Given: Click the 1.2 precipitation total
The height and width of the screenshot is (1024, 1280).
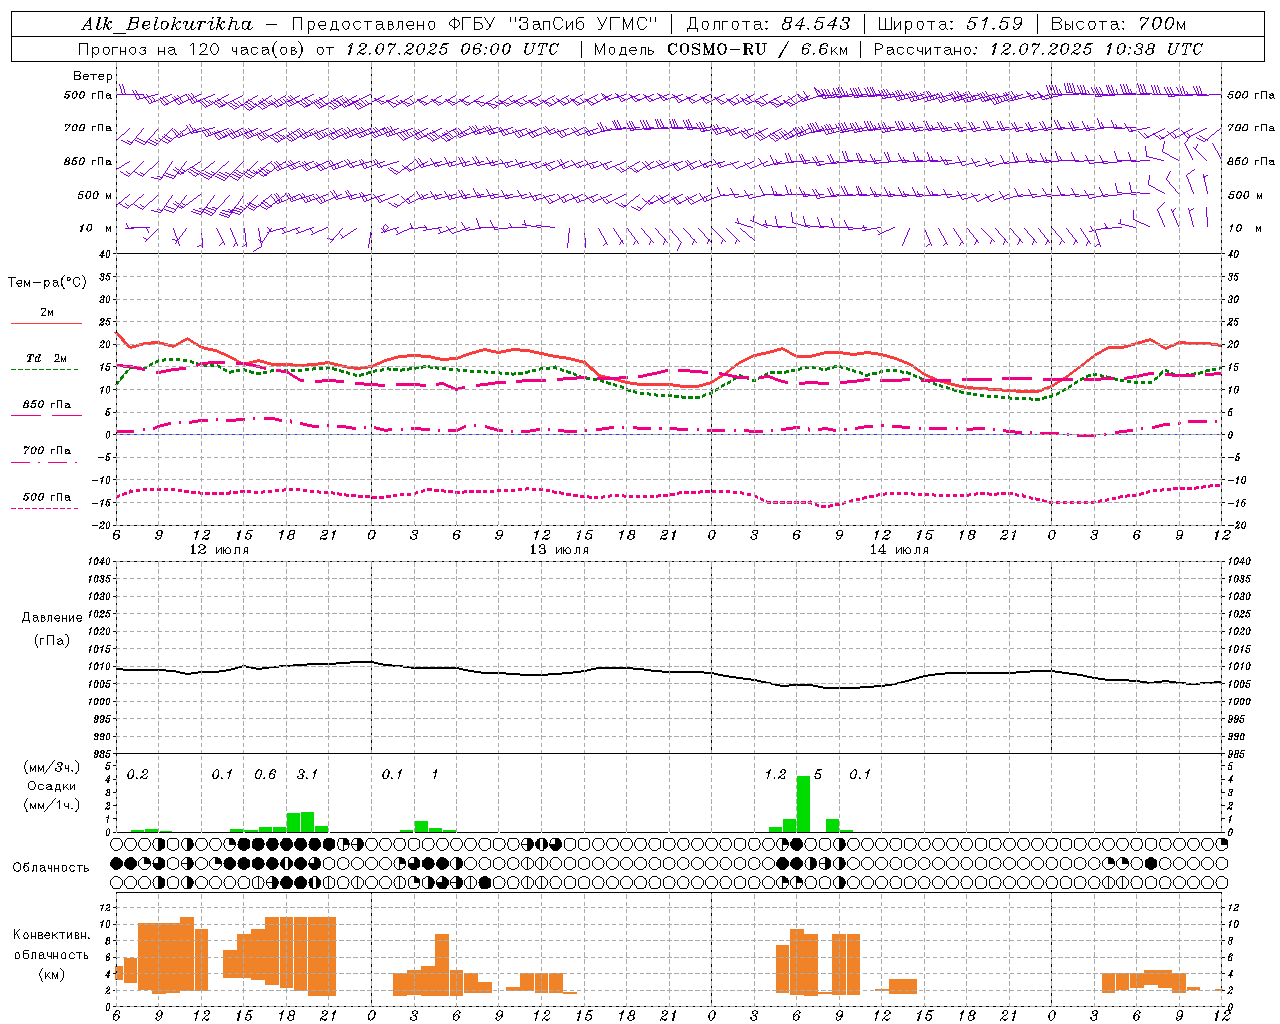Looking at the screenshot, I should 775,775.
